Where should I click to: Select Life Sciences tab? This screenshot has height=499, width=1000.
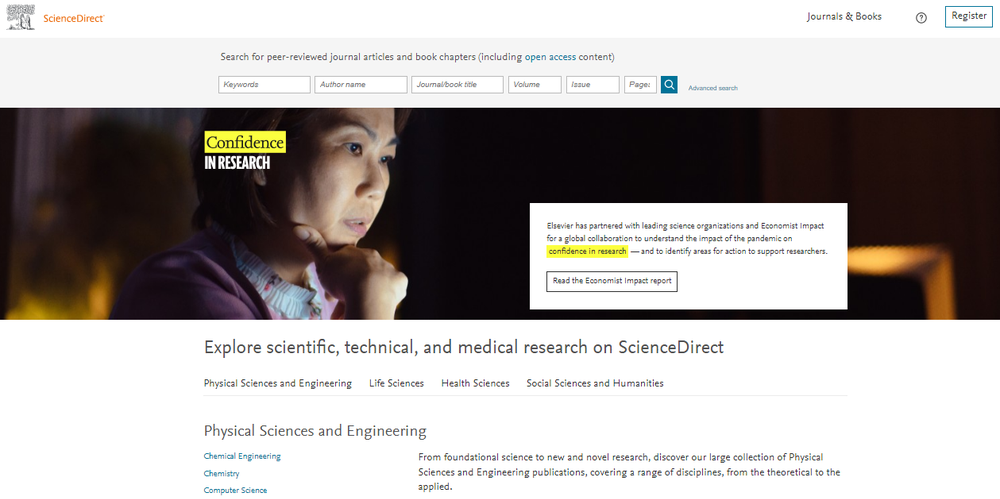point(396,384)
